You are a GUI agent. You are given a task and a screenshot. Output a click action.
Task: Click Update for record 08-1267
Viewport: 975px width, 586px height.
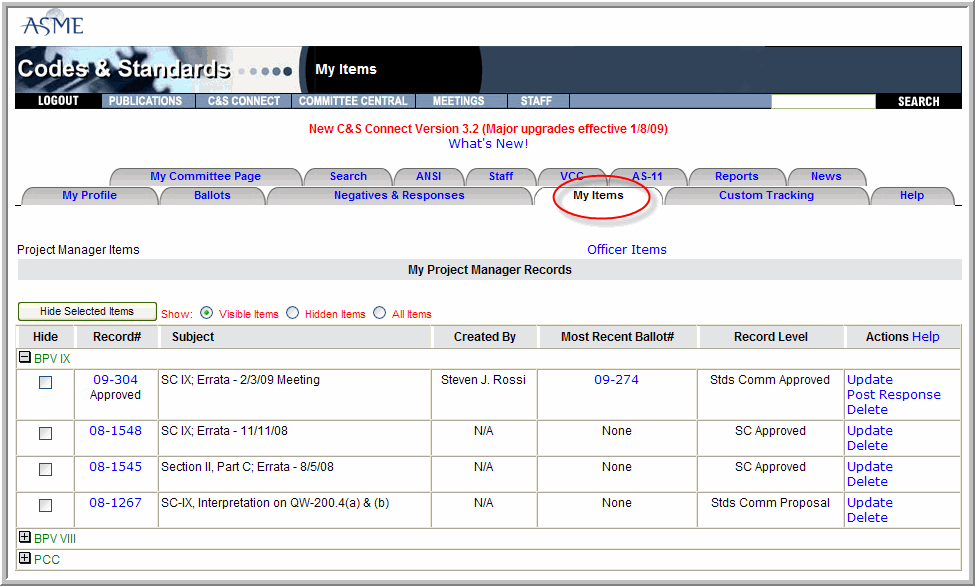coord(869,503)
